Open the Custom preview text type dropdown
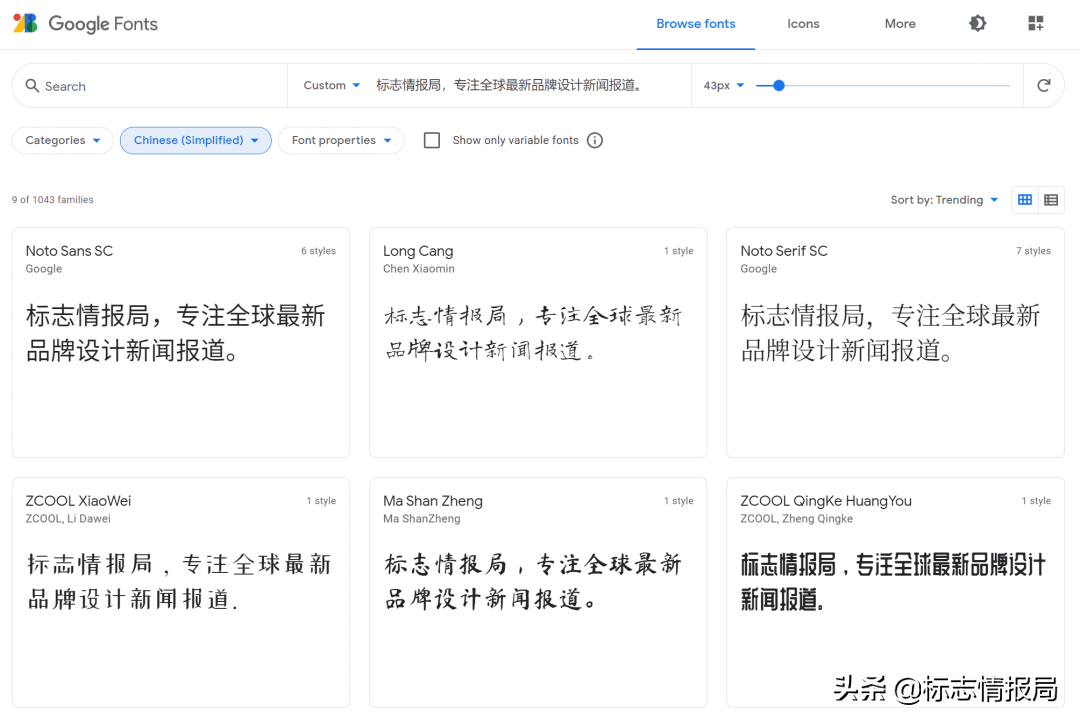 pyautogui.click(x=332, y=86)
